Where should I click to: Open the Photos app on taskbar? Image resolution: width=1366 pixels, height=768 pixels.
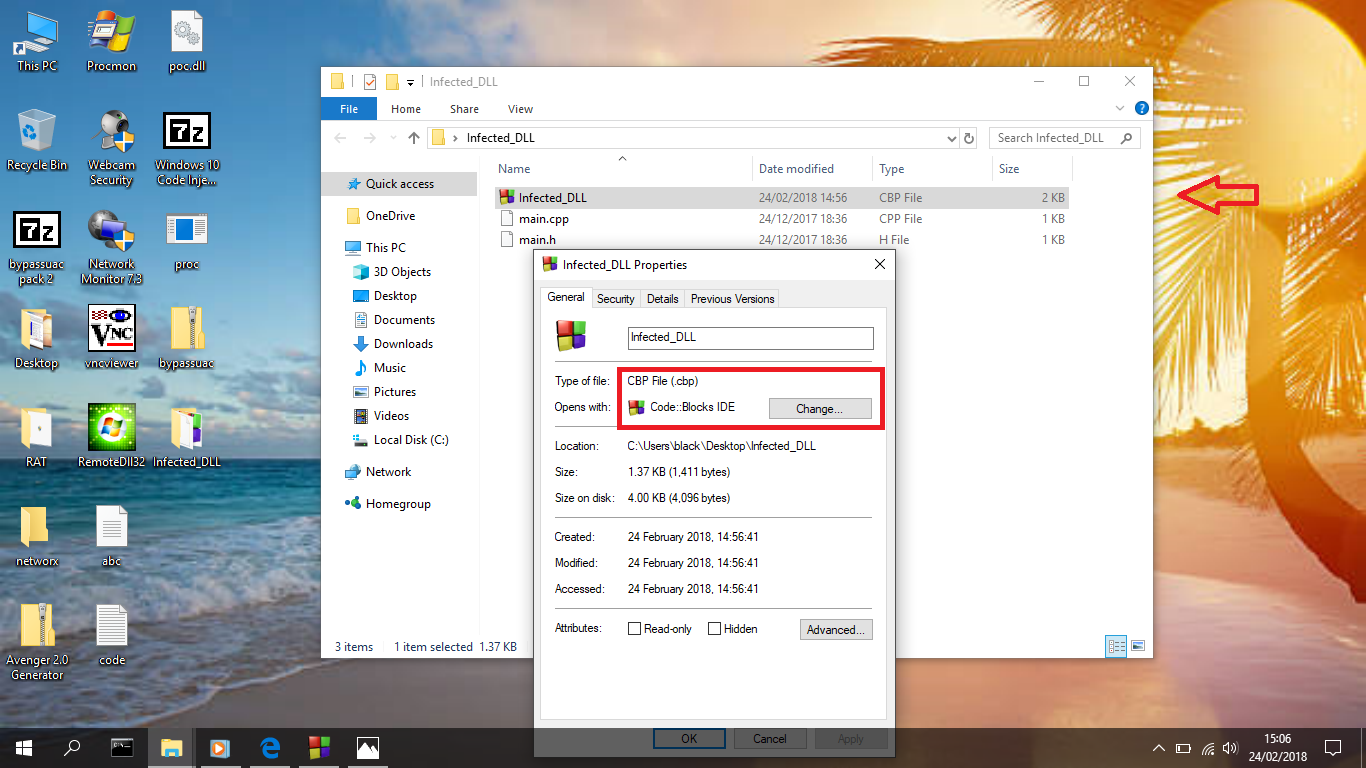368,746
